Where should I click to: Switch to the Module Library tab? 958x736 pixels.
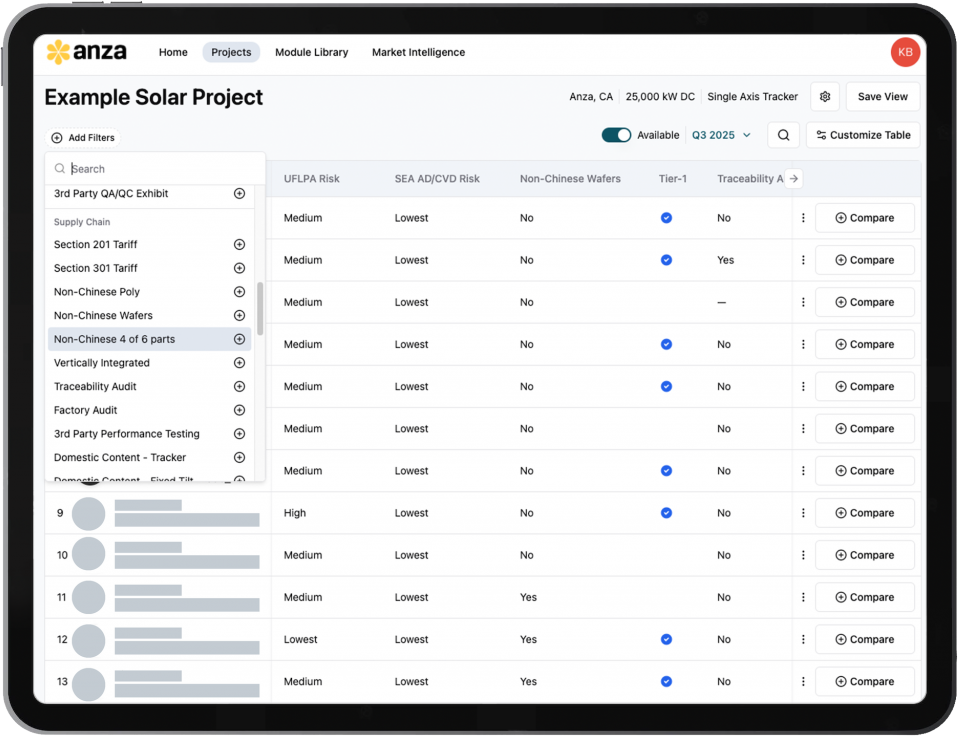(311, 52)
